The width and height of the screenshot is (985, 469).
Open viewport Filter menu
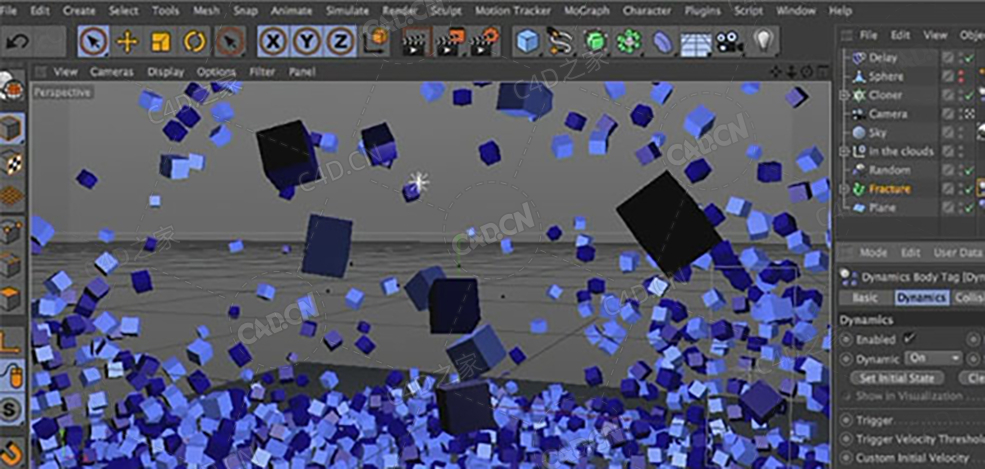pos(262,72)
